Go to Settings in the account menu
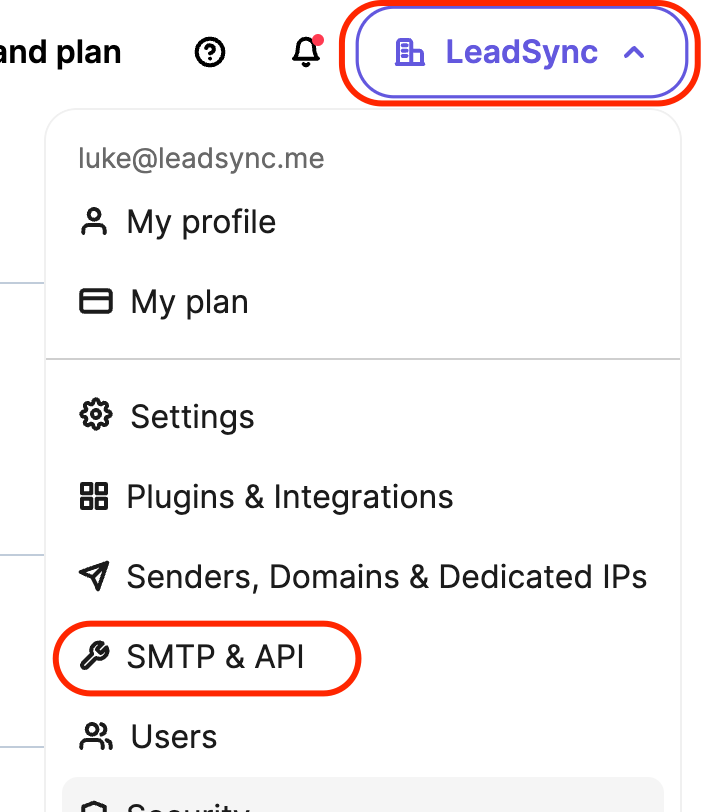The height and width of the screenshot is (812, 724). point(192,416)
